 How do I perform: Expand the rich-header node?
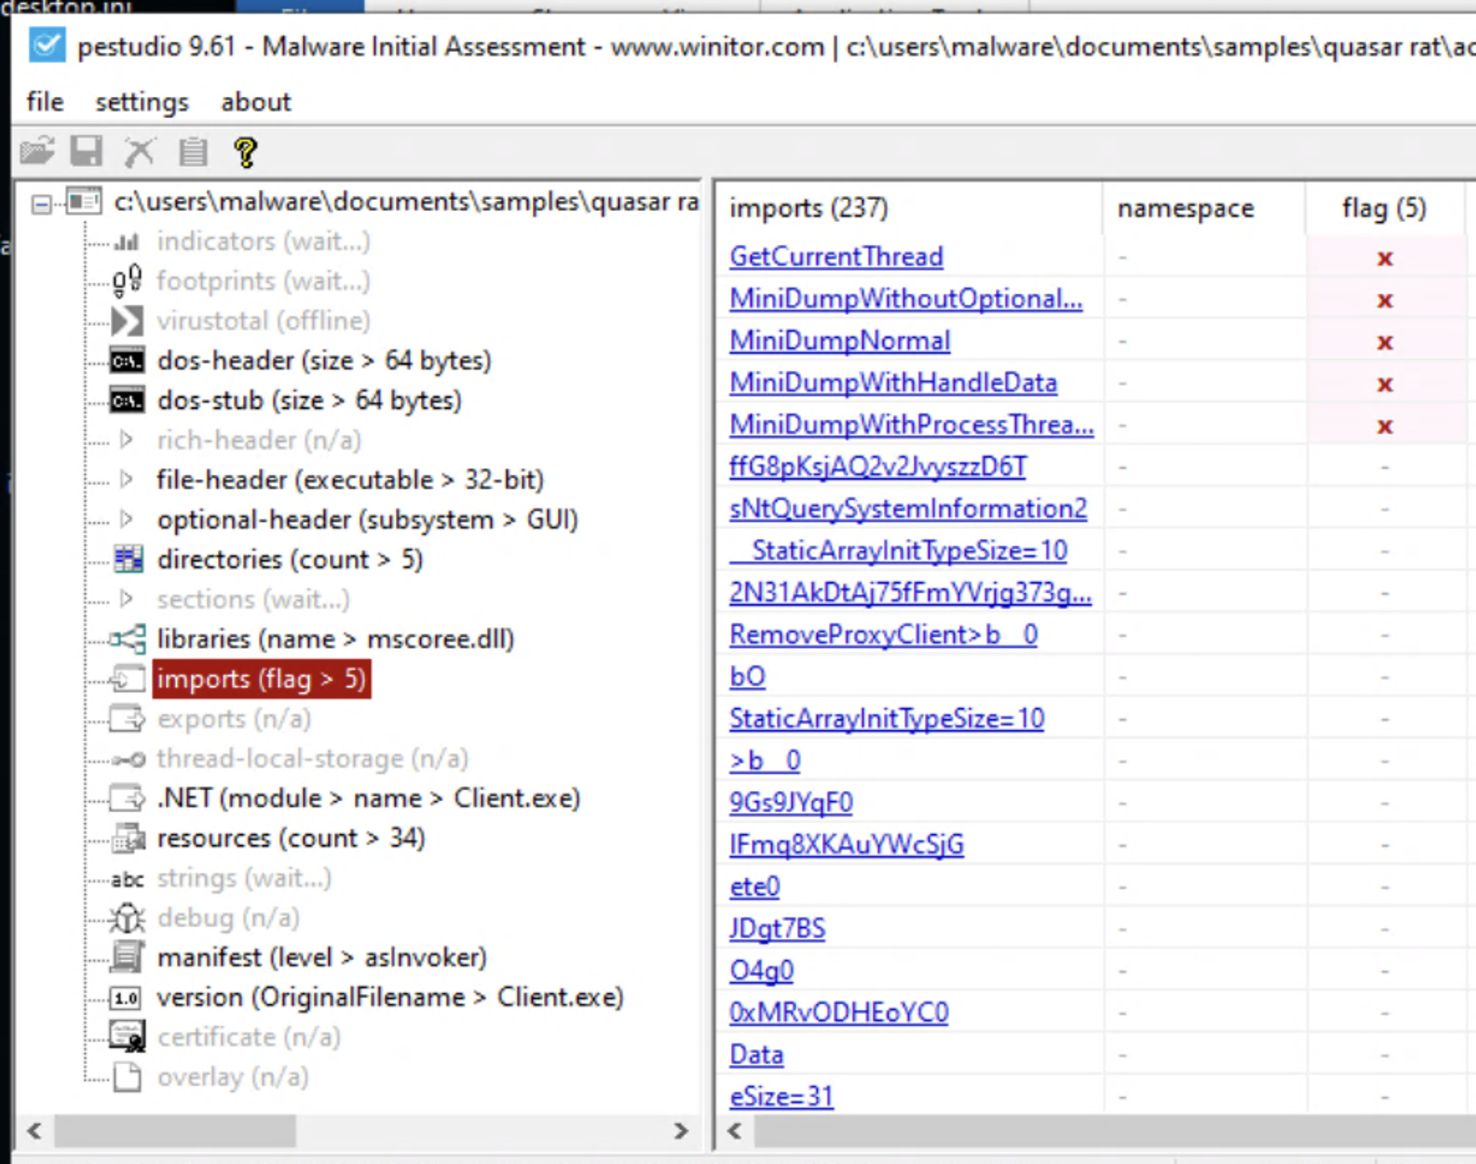coord(126,439)
